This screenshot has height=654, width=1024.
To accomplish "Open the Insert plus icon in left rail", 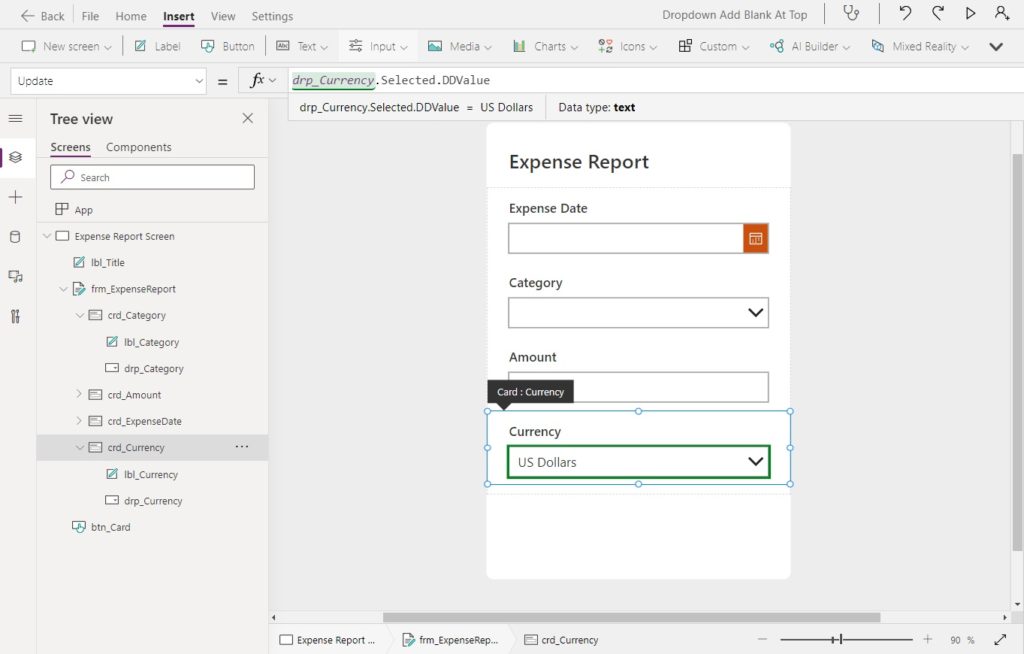I will (x=16, y=197).
